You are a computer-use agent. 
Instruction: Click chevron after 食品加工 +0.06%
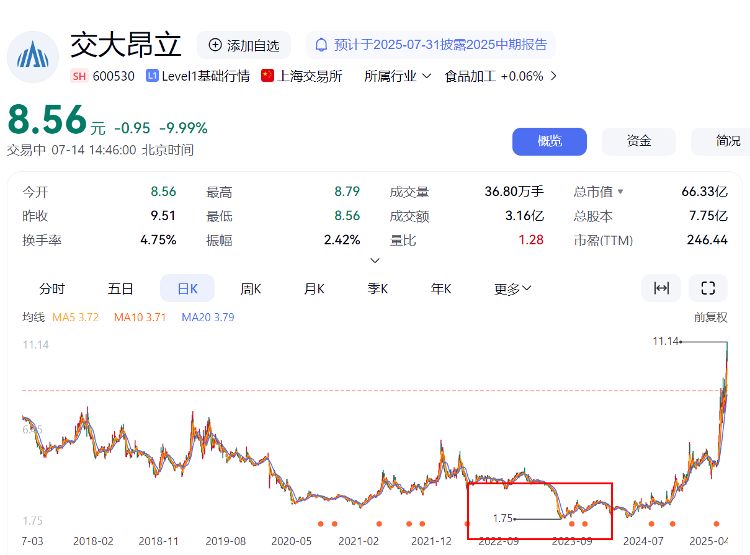click(x=553, y=76)
